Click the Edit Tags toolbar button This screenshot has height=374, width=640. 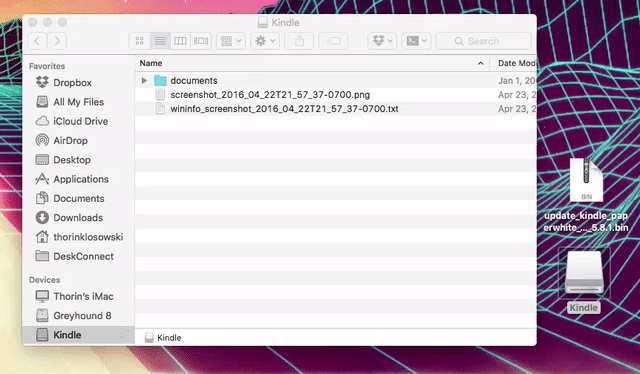click(x=333, y=41)
